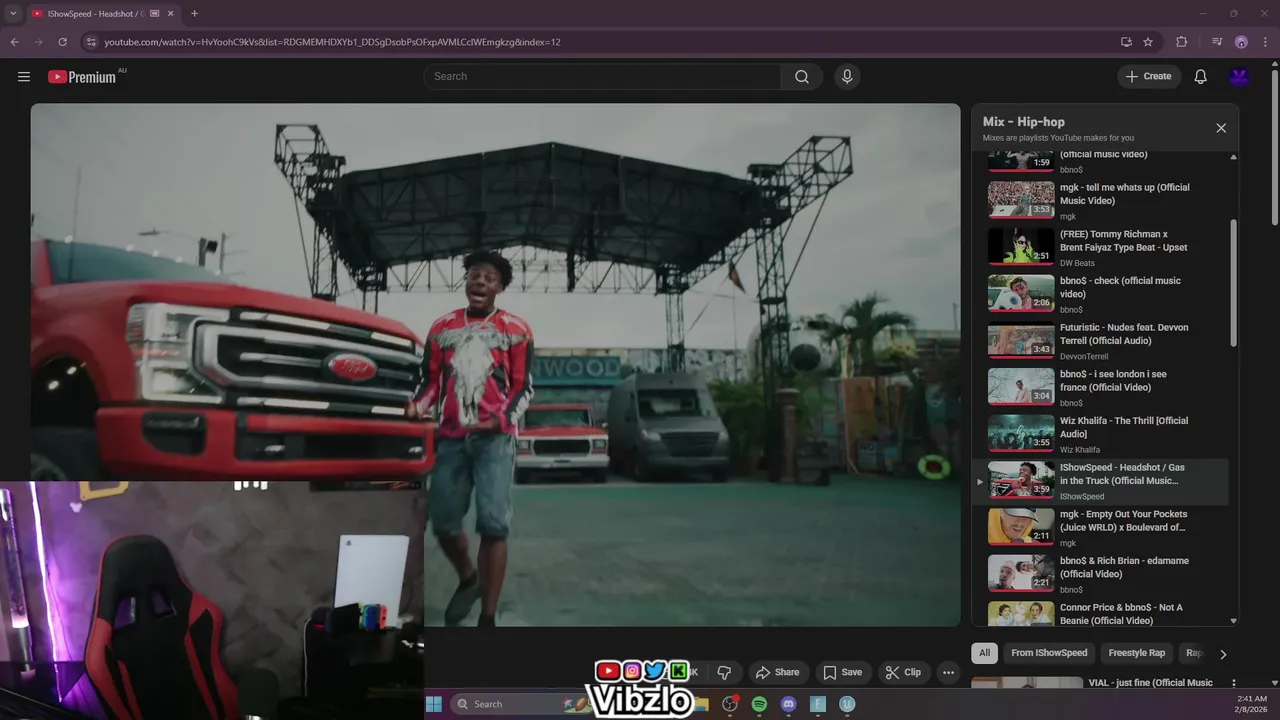Select the Freestyle Rap filter chip
The image size is (1280, 720).
tap(1136, 653)
